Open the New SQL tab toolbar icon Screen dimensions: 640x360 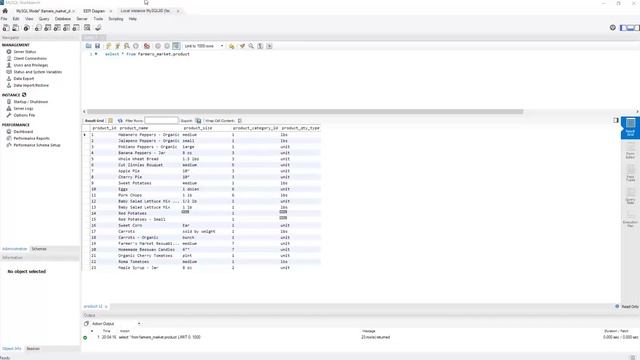(6, 28)
